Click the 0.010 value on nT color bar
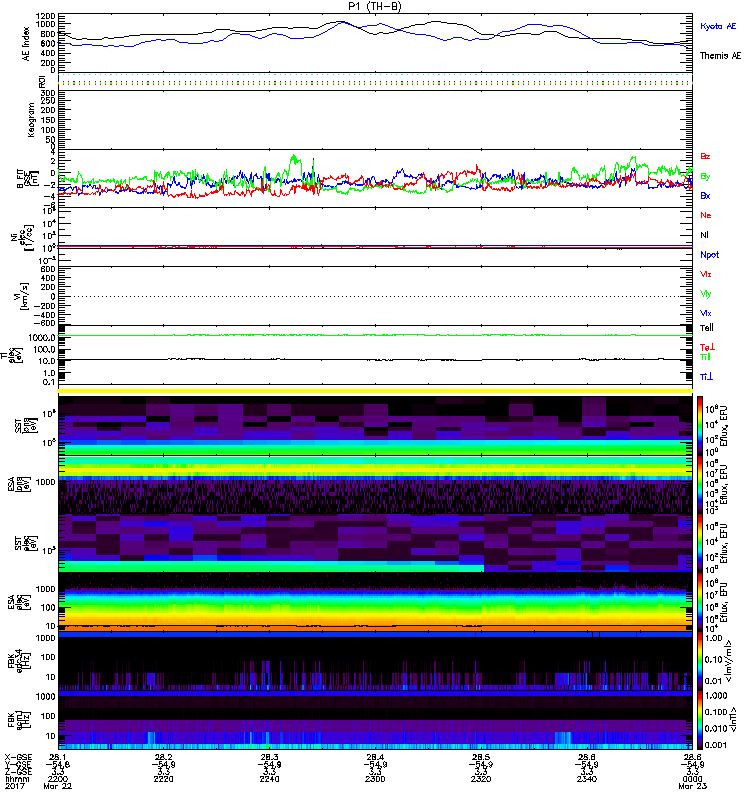The image size is (750, 800). coord(715,728)
